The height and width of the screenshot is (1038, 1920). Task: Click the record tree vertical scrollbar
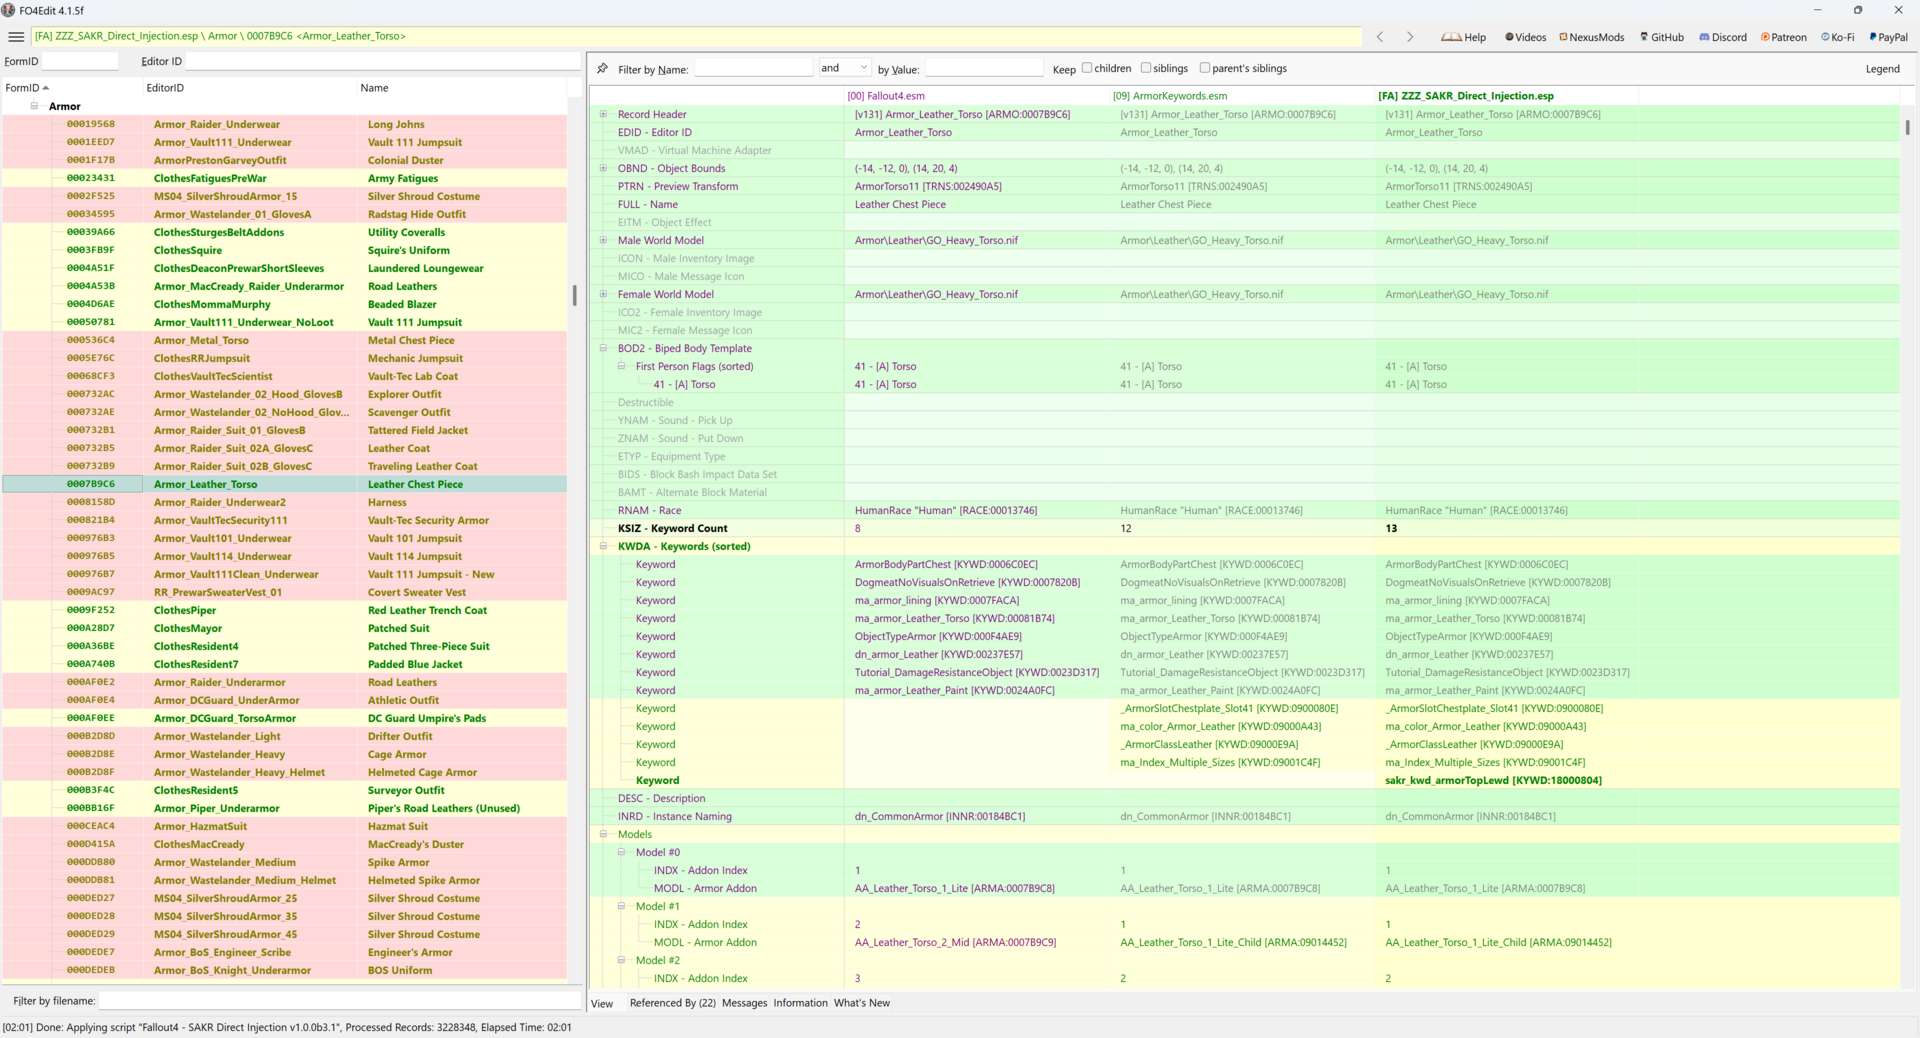[574, 295]
